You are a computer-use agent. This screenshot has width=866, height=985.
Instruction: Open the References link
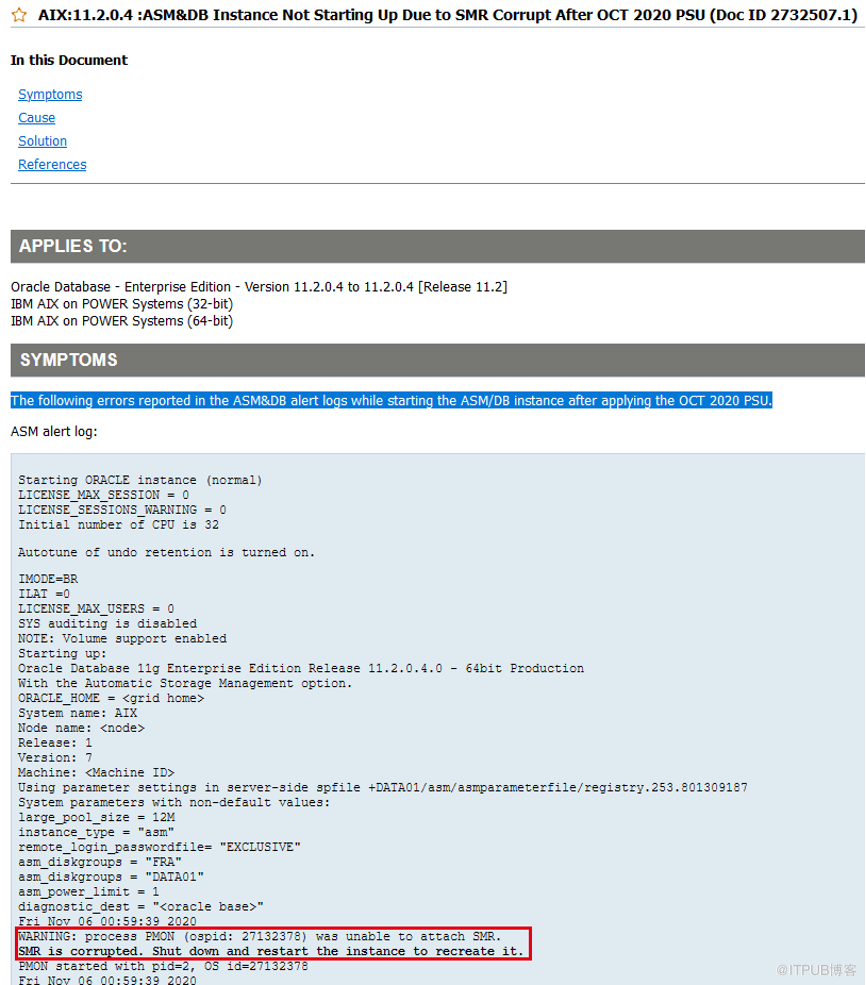(52, 164)
